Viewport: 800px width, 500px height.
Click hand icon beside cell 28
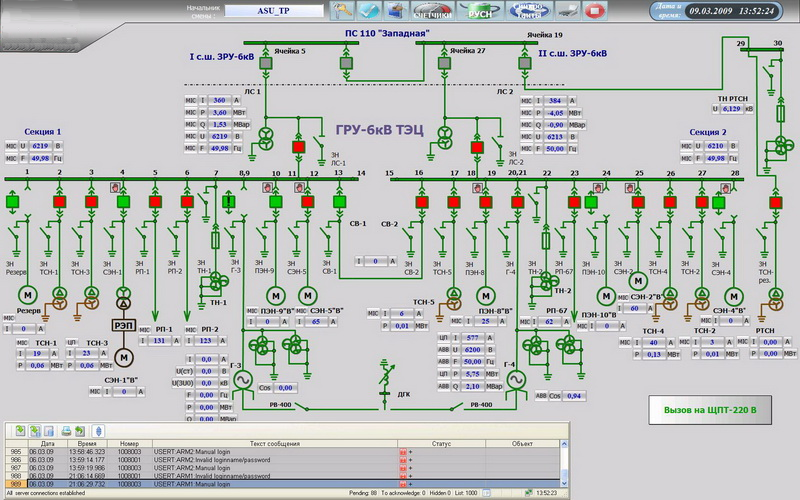pyautogui.click(x=726, y=188)
